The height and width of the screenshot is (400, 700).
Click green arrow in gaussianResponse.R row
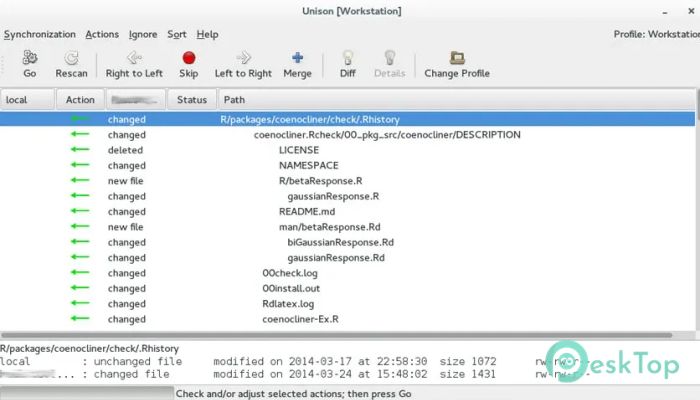pos(80,196)
